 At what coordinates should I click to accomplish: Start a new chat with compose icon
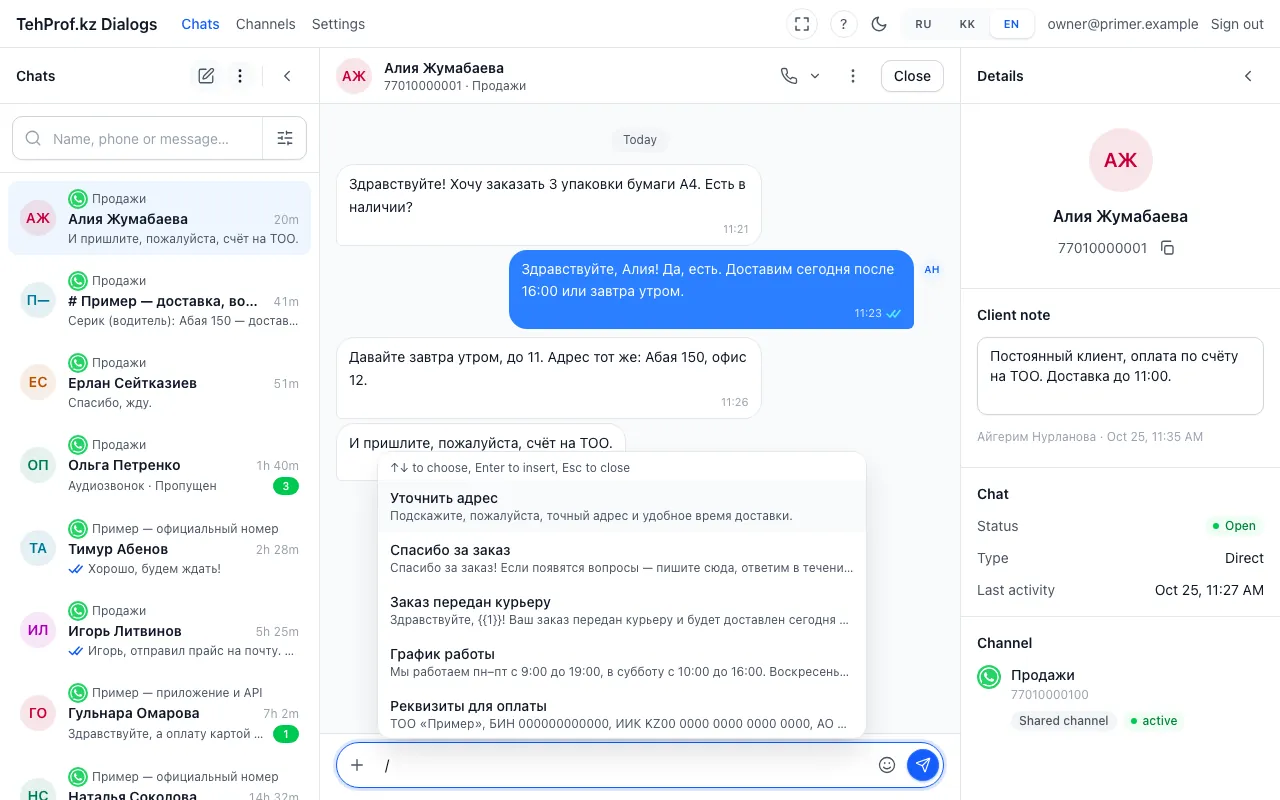click(206, 76)
